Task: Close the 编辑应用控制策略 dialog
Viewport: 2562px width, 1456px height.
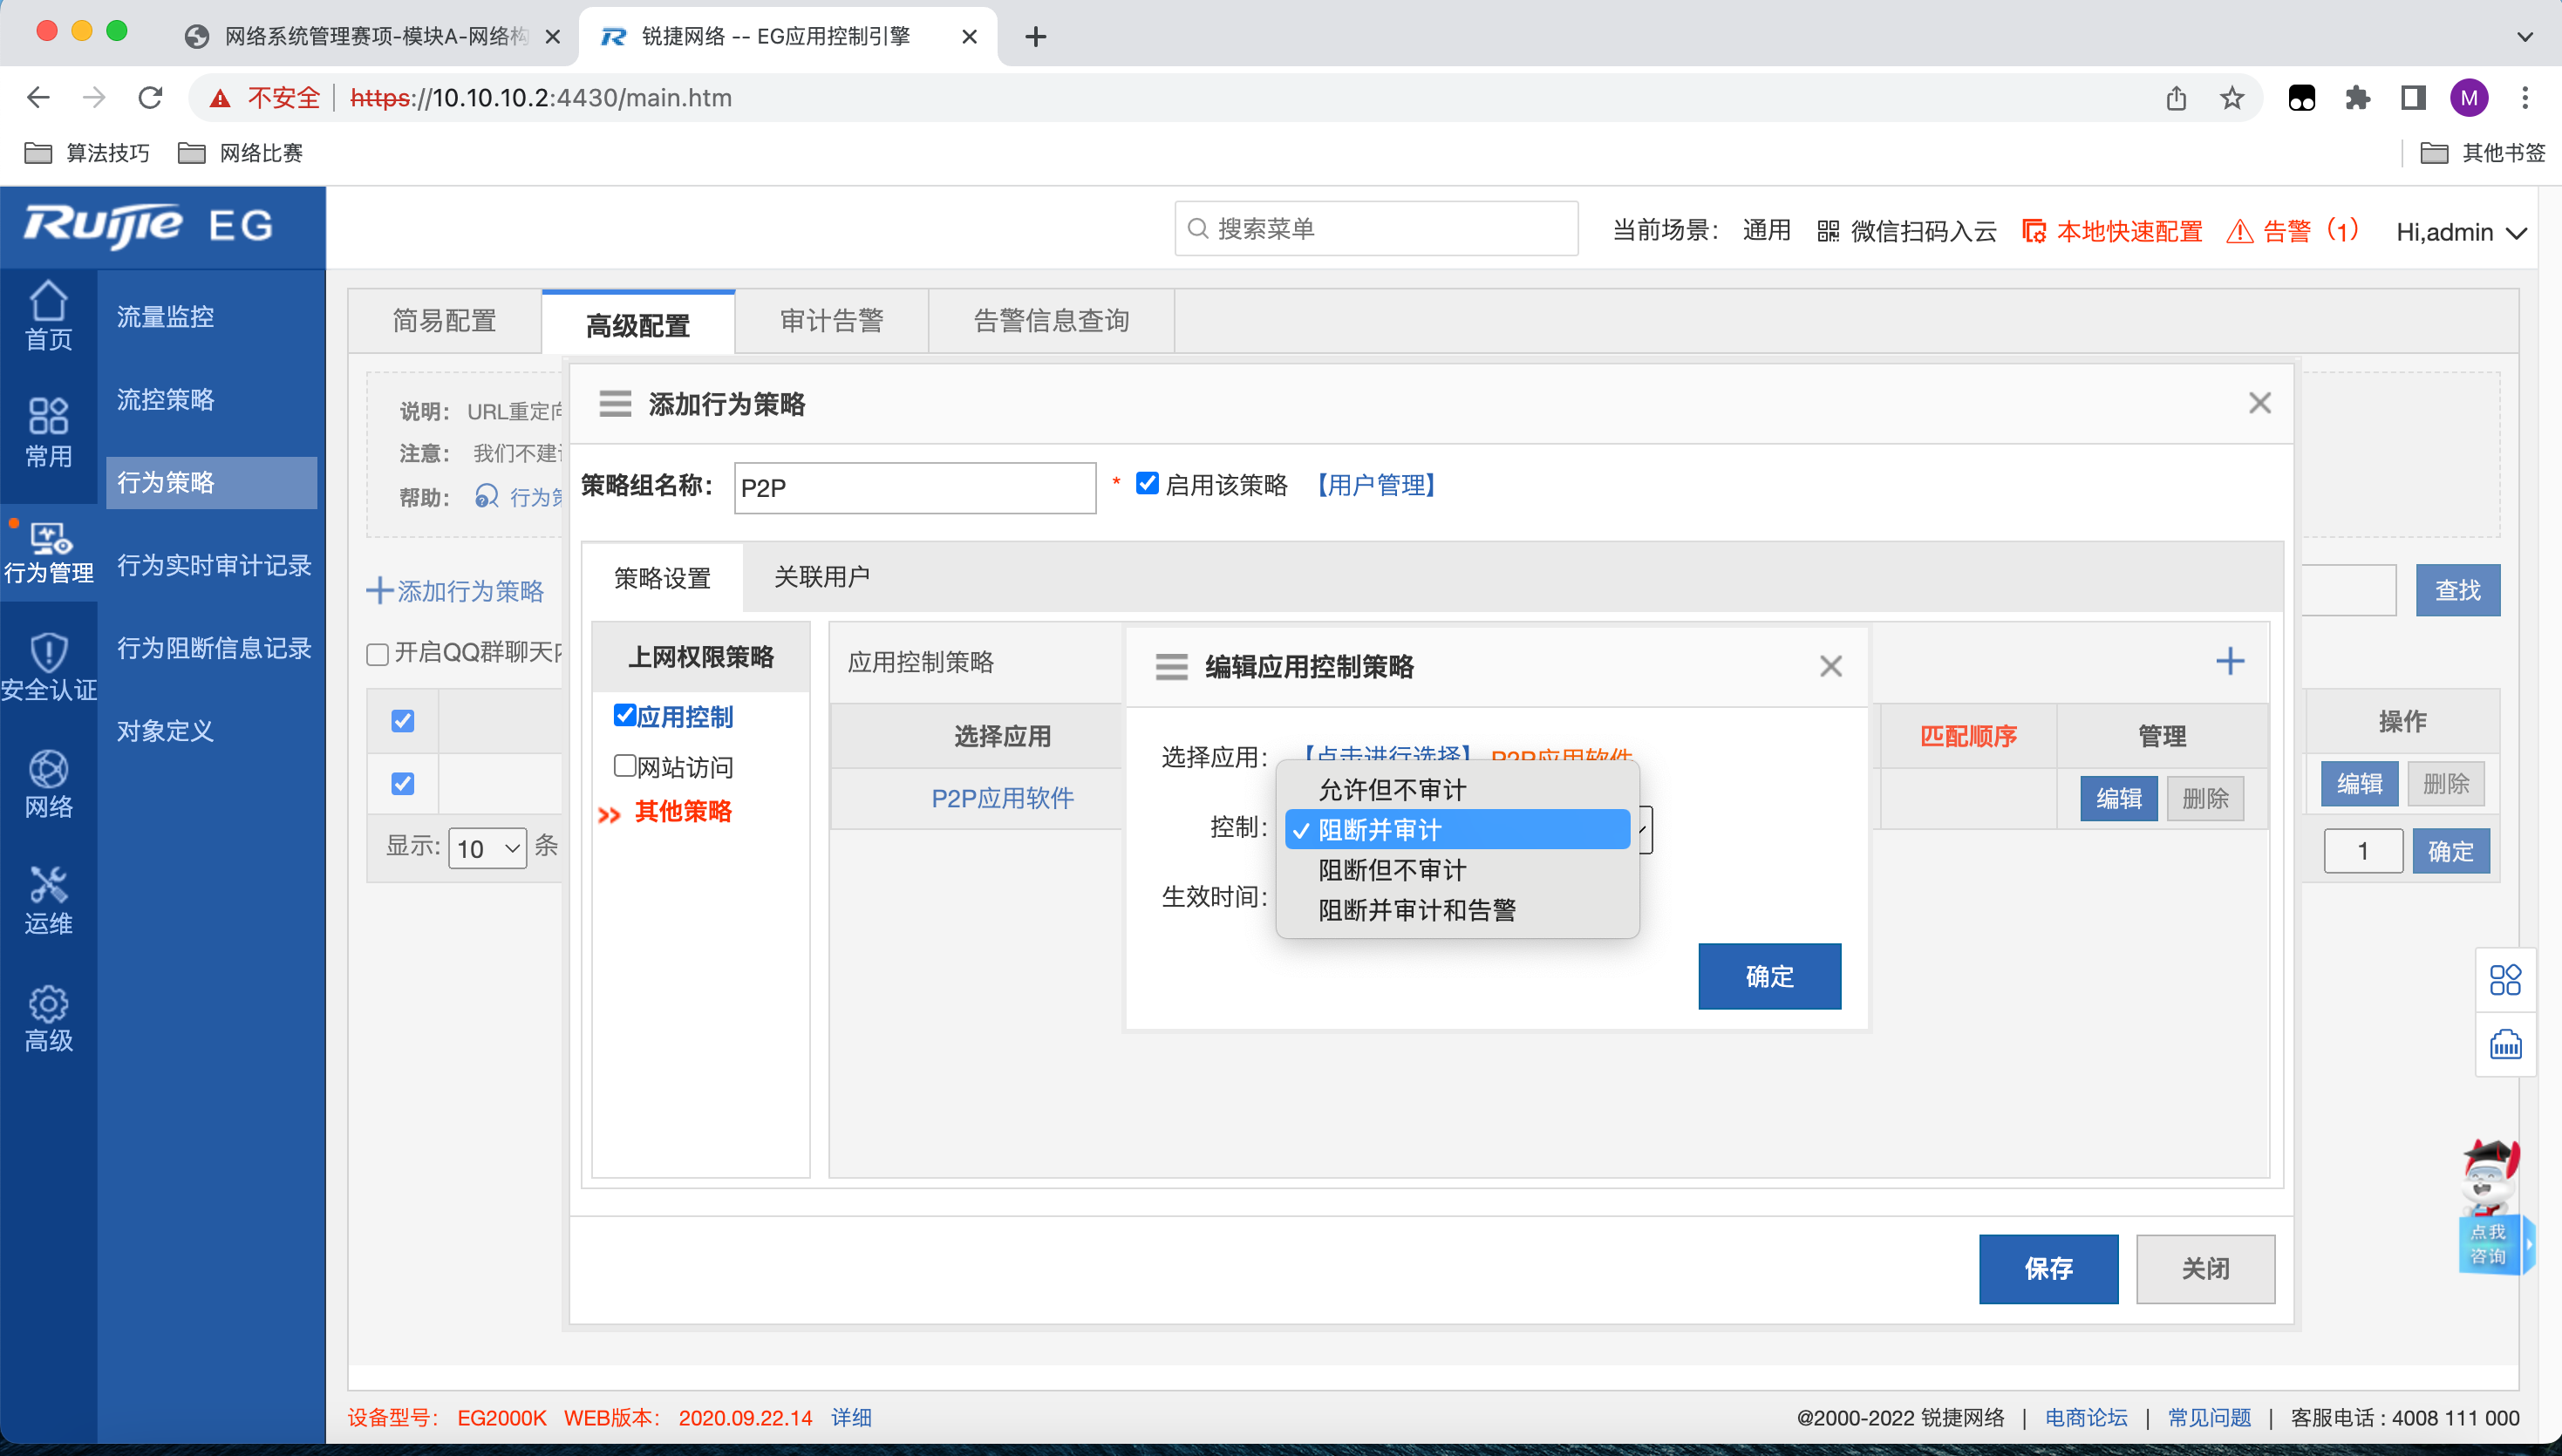Action: 1831,666
